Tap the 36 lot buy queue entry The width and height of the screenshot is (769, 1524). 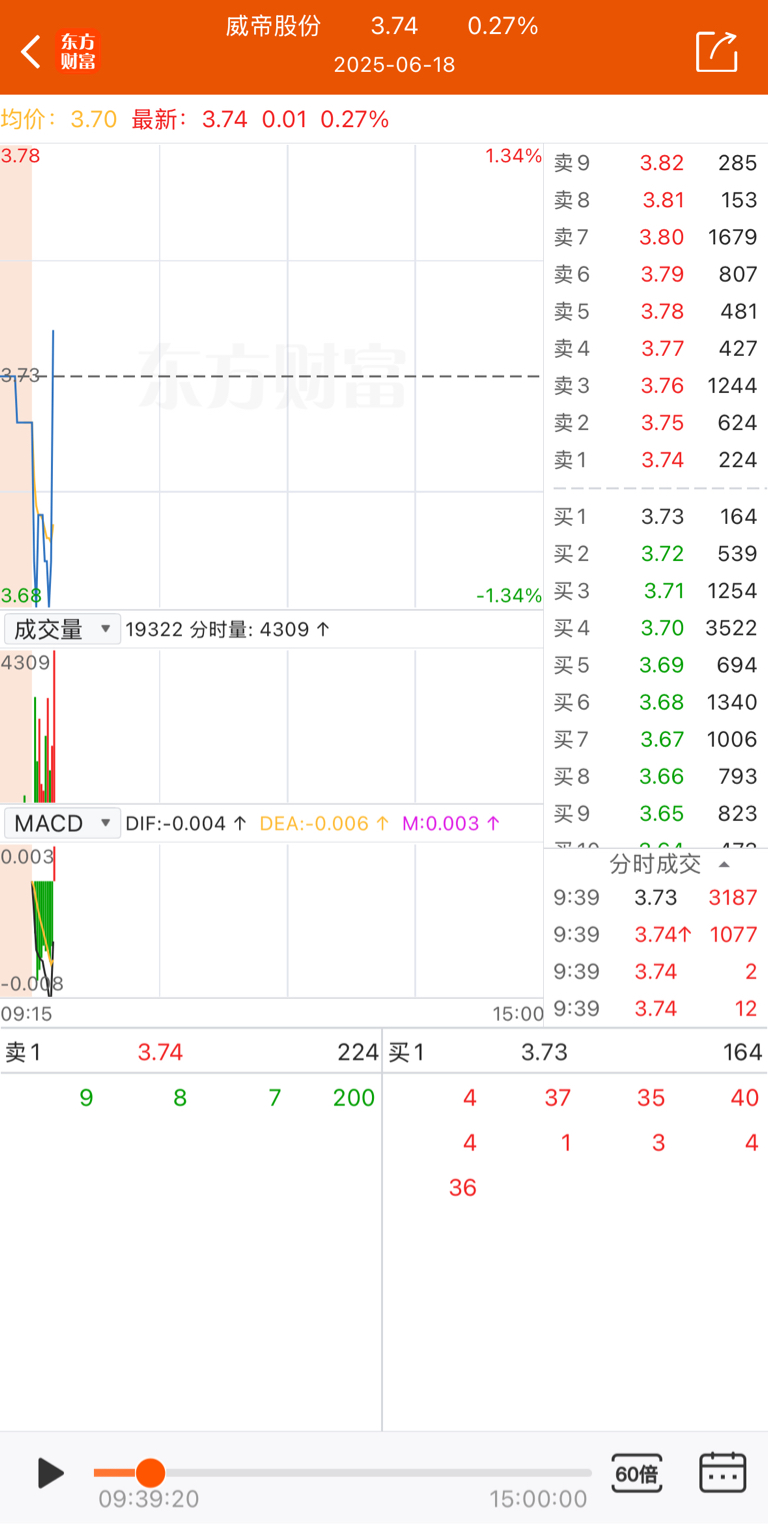463,1188
